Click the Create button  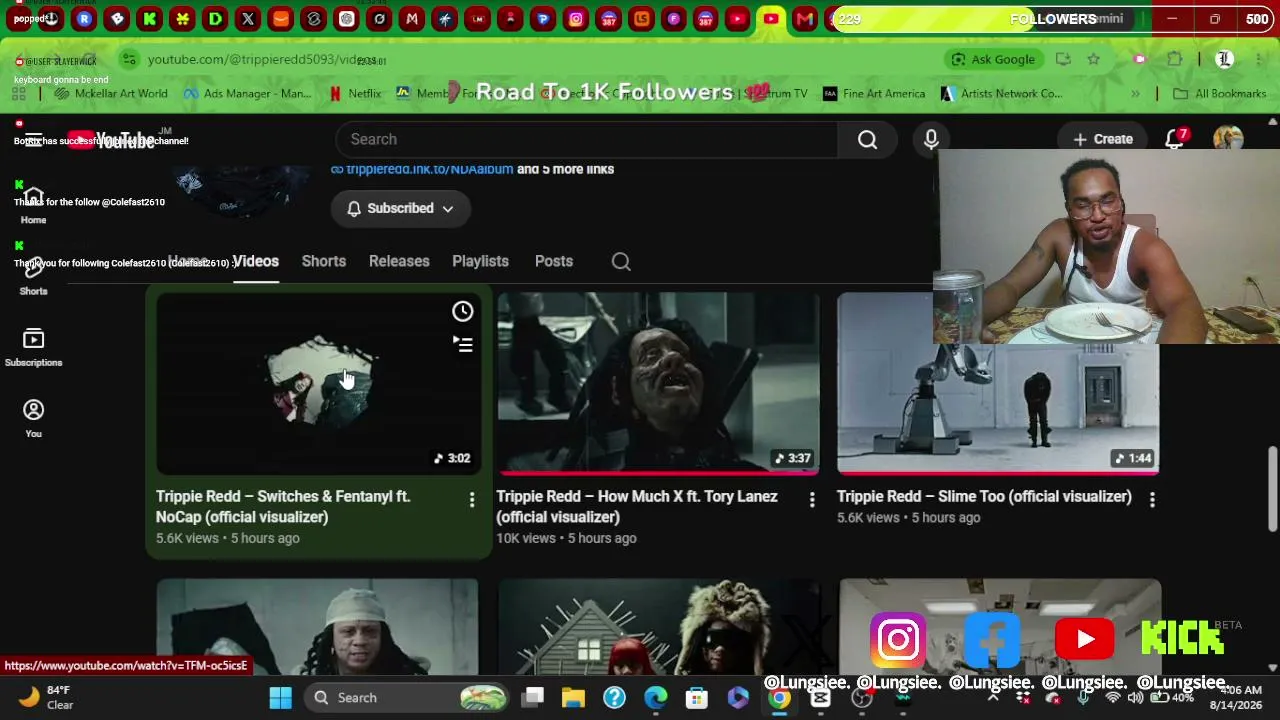(x=1103, y=139)
